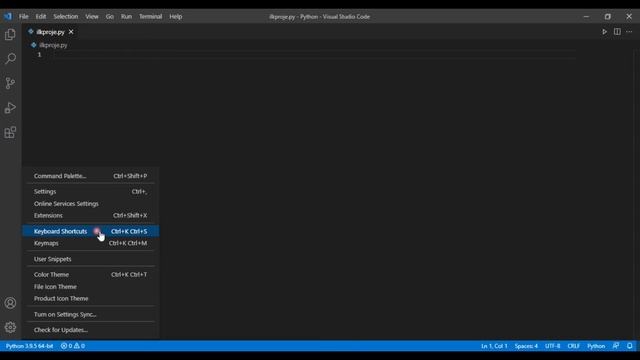Screen dimensions: 640x360
Task: Click Ln 1, Col 1 in status bar
Action: point(494,346)
